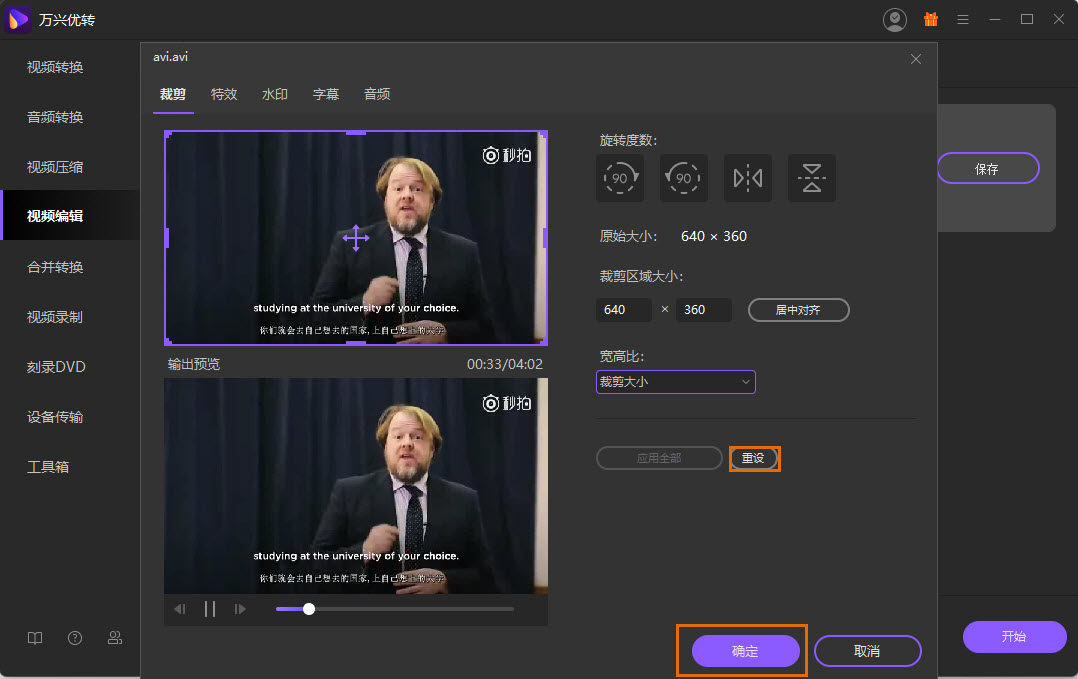Pause the video preview playback
Image resolution: width=1078 pixels, height=679 pixels.
pyautogui.click(x=210, y=609)
